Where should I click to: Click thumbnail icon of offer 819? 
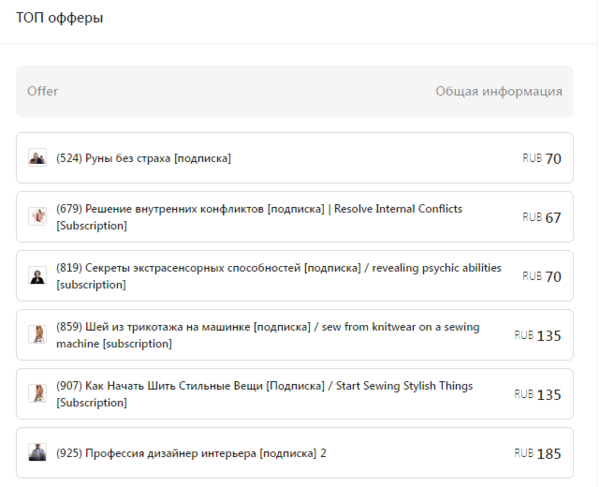[x=37, y=276]
